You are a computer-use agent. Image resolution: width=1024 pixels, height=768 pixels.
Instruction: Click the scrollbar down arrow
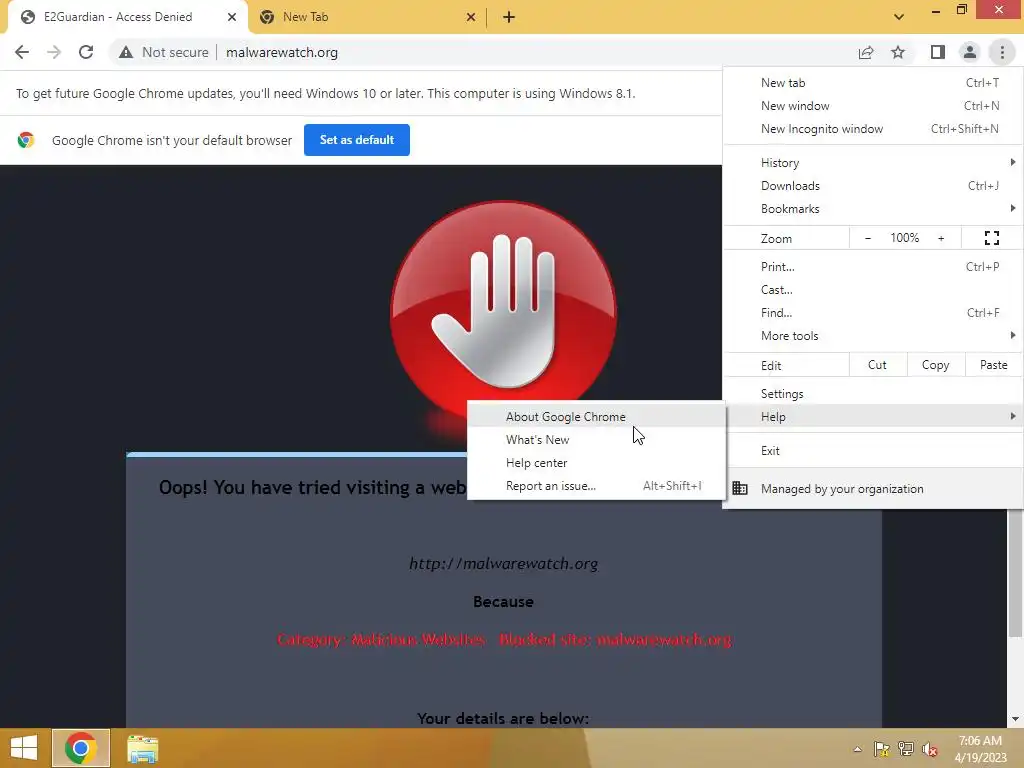pyautogui.click(x=1015, y=719)
